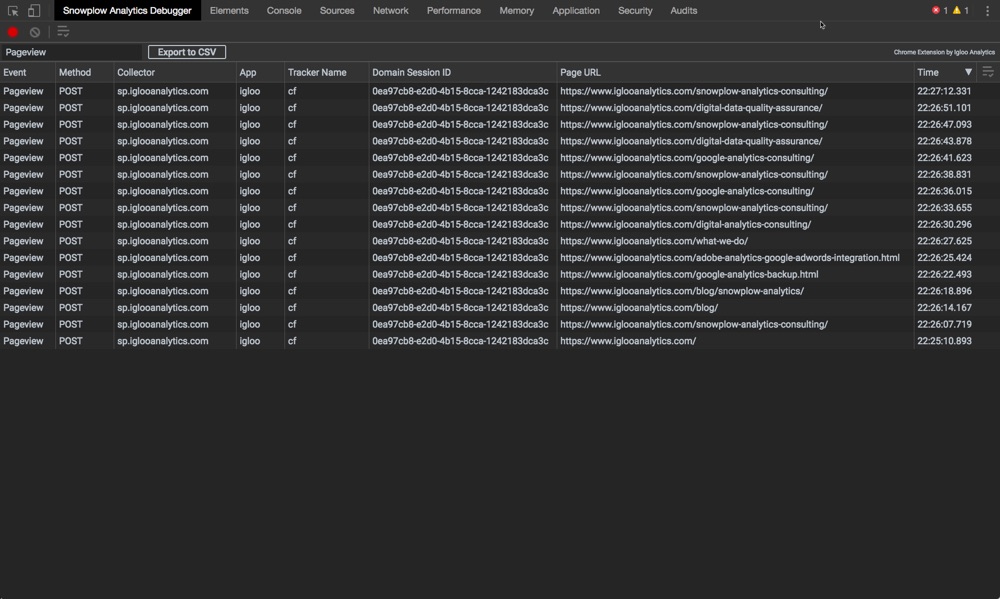1000x599 pixels.
Task: Click the 22:26:41.623 google-analytics-consulting URL
Action: coord(687,158)
